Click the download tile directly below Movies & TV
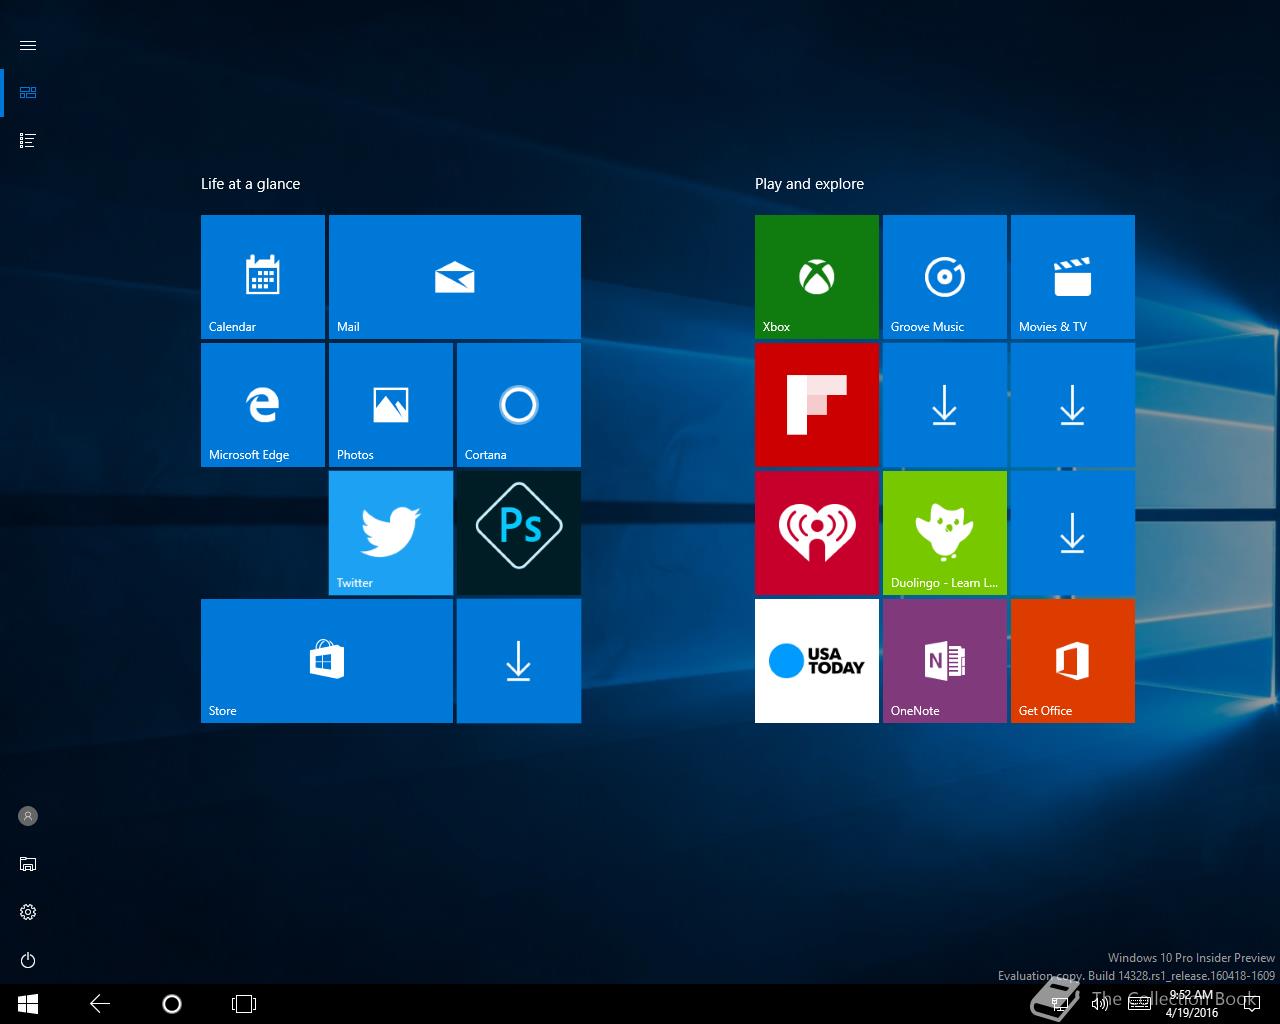 [x=1073, y=405]
